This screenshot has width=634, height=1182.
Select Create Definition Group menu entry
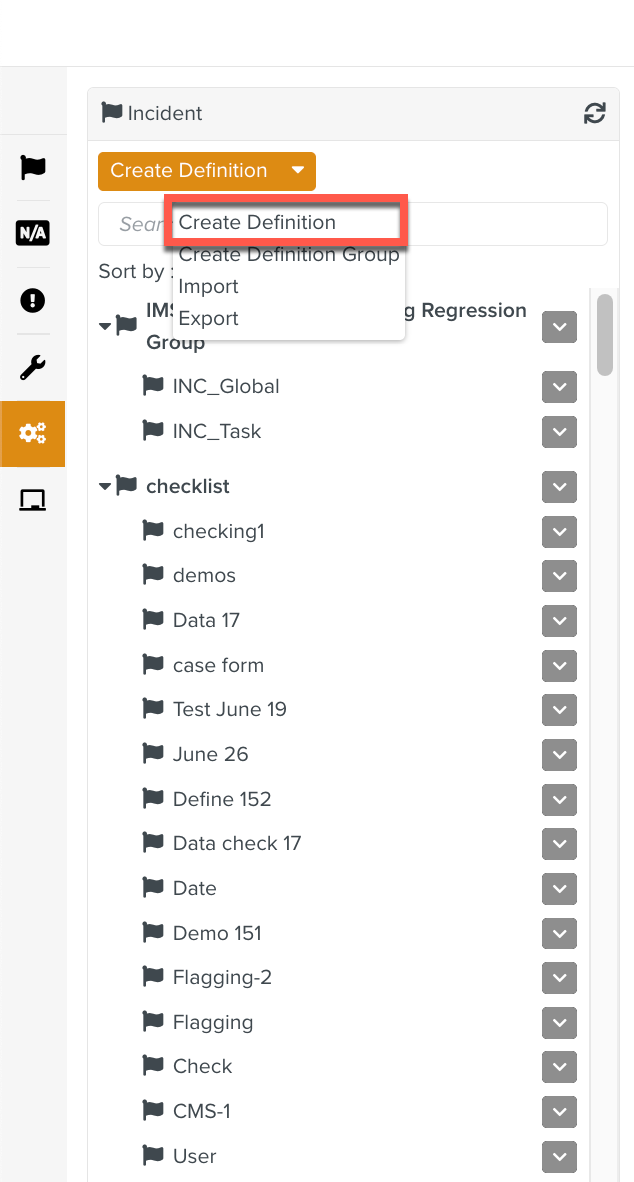289,255
